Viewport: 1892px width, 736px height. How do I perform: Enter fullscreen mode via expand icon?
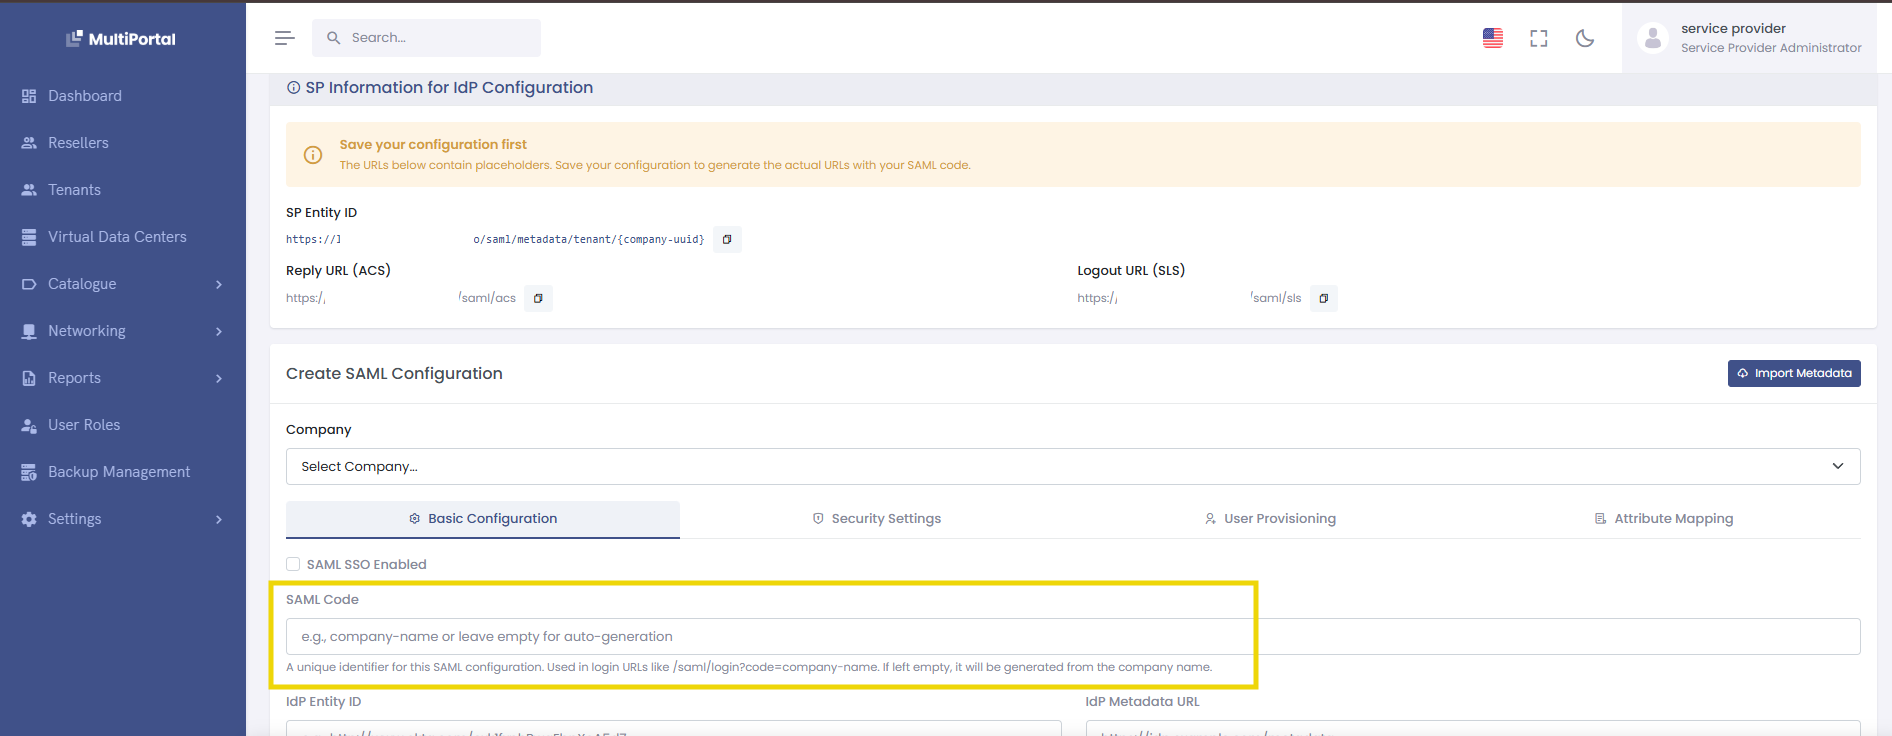pyautogui.click(x=1538, y=38)
